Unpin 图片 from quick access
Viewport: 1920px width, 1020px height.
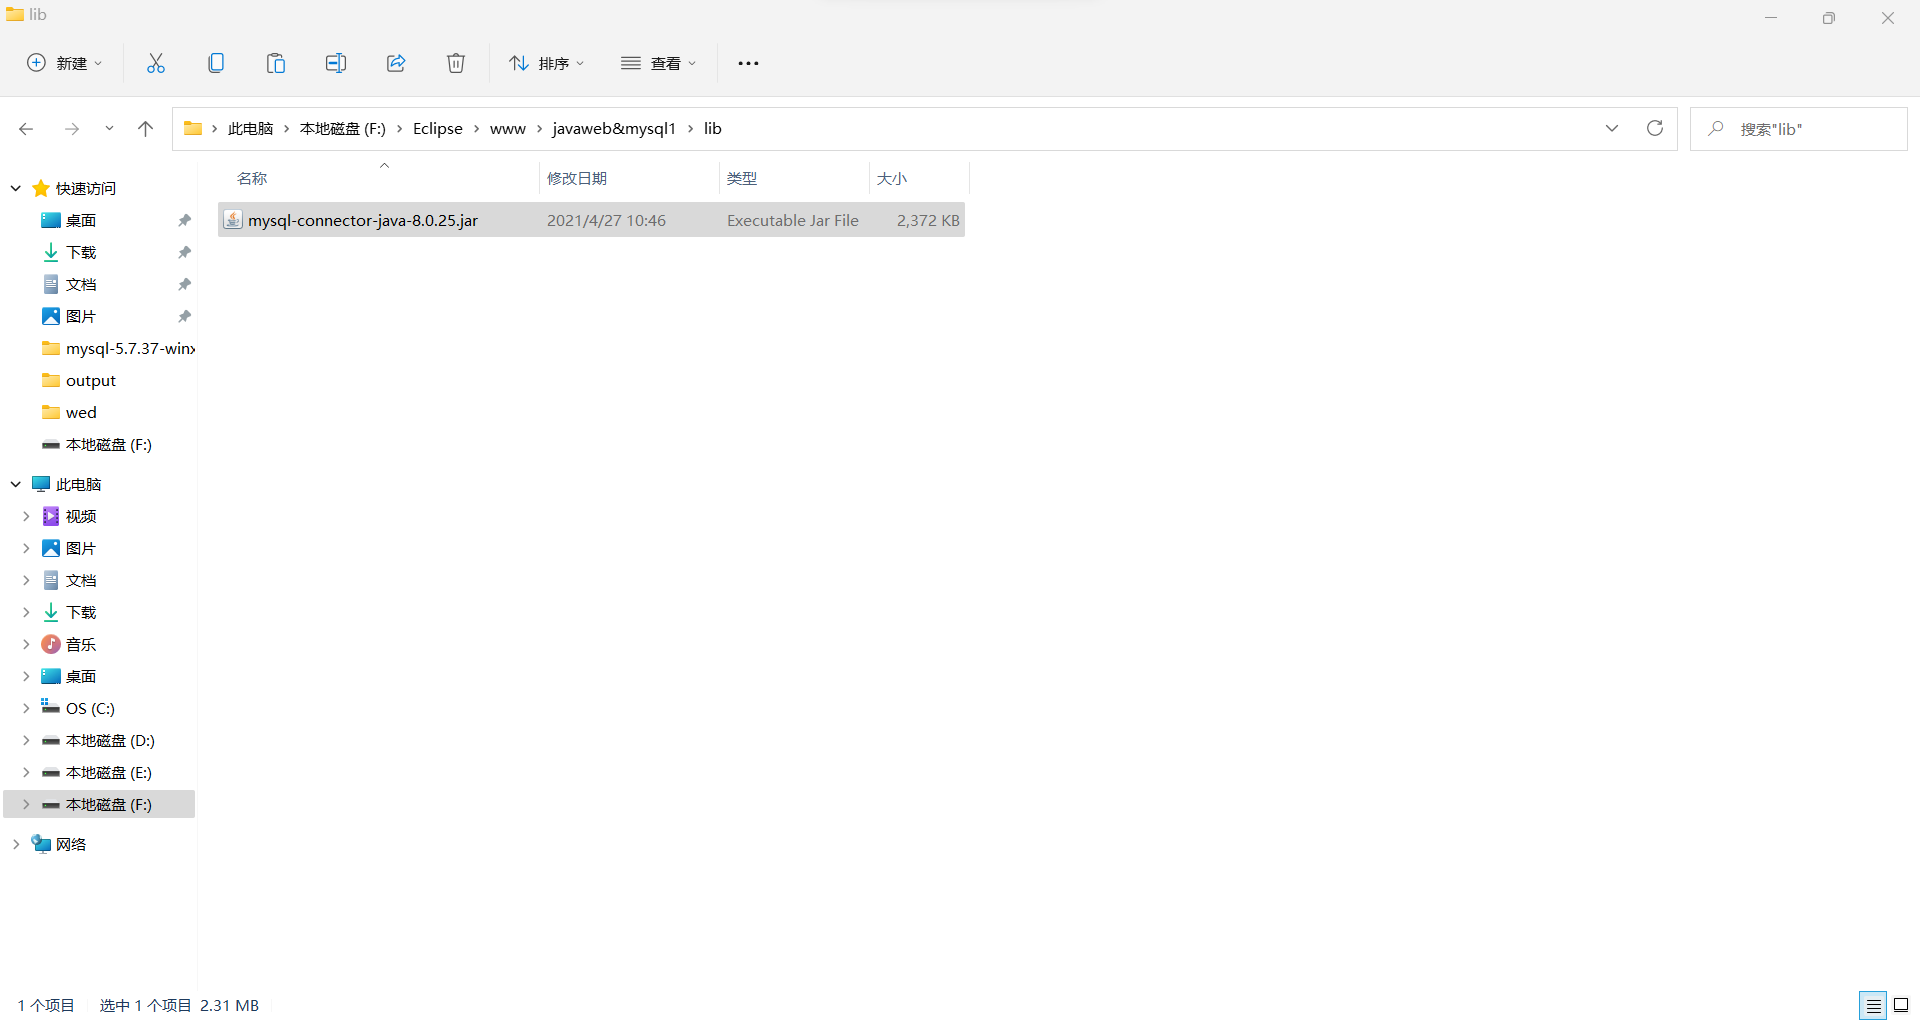click(184, 316)
